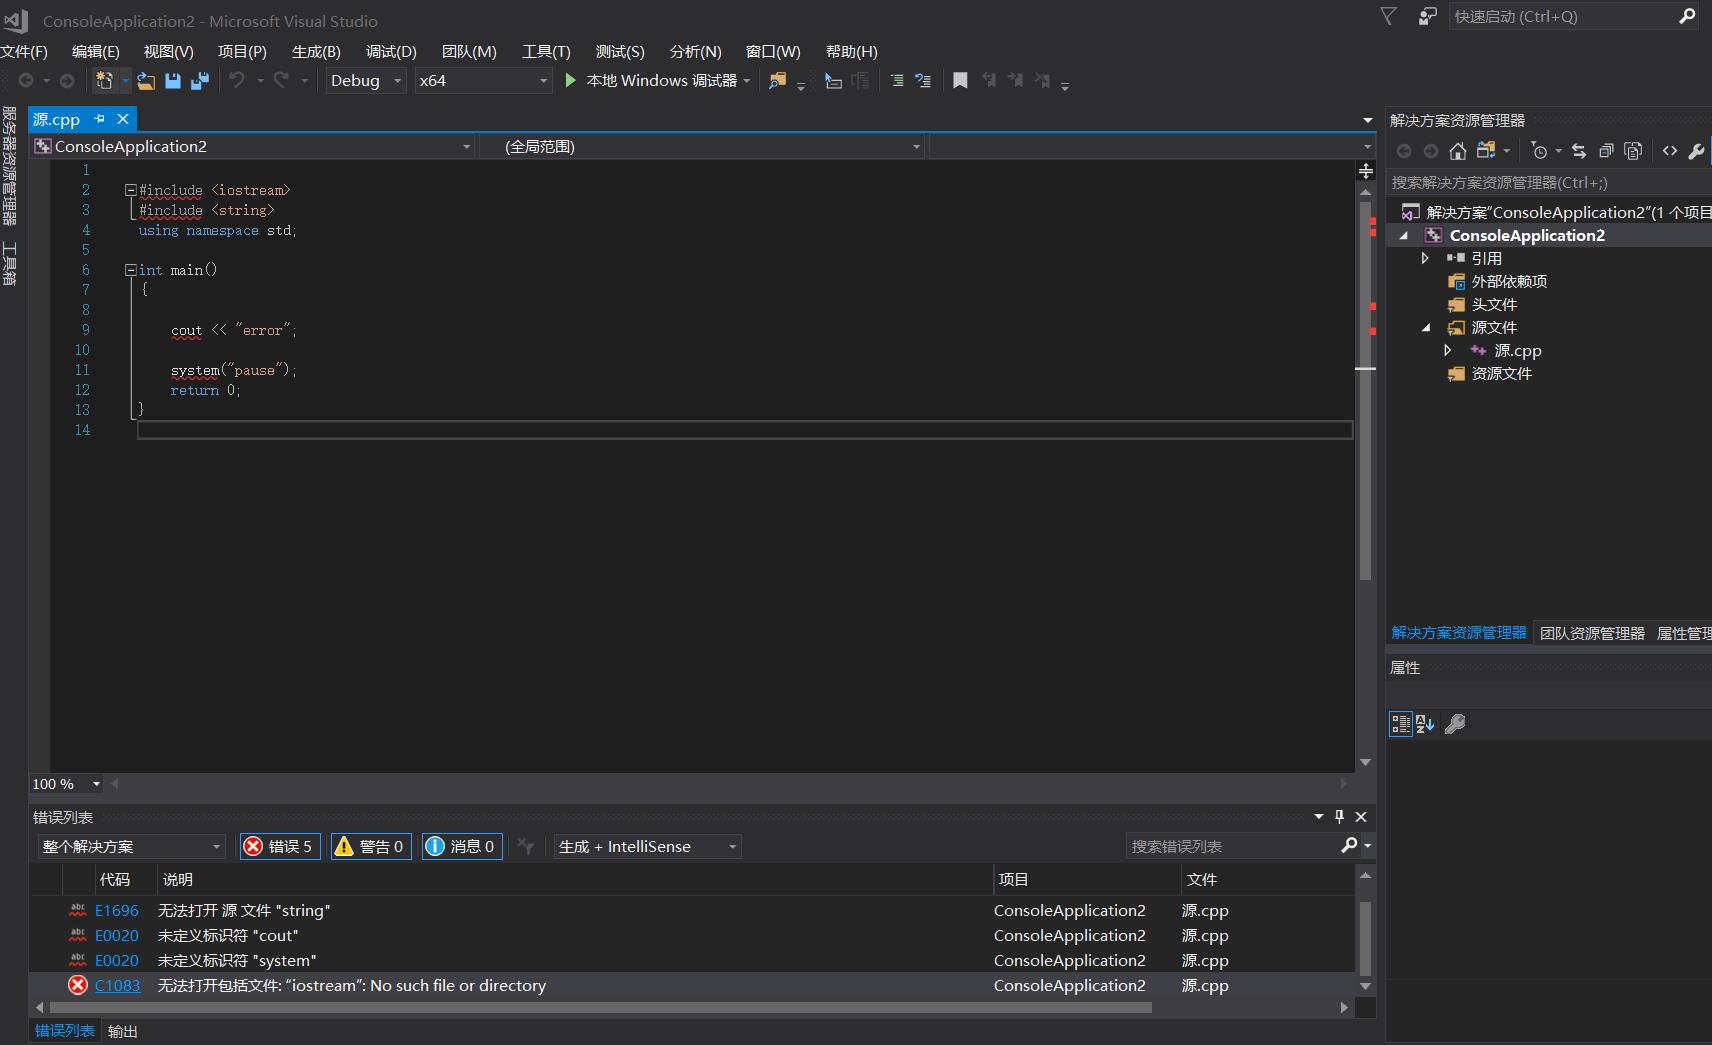
Task: Click the Alphabetical sort icon in Properties
Action: coord(1426,724)
